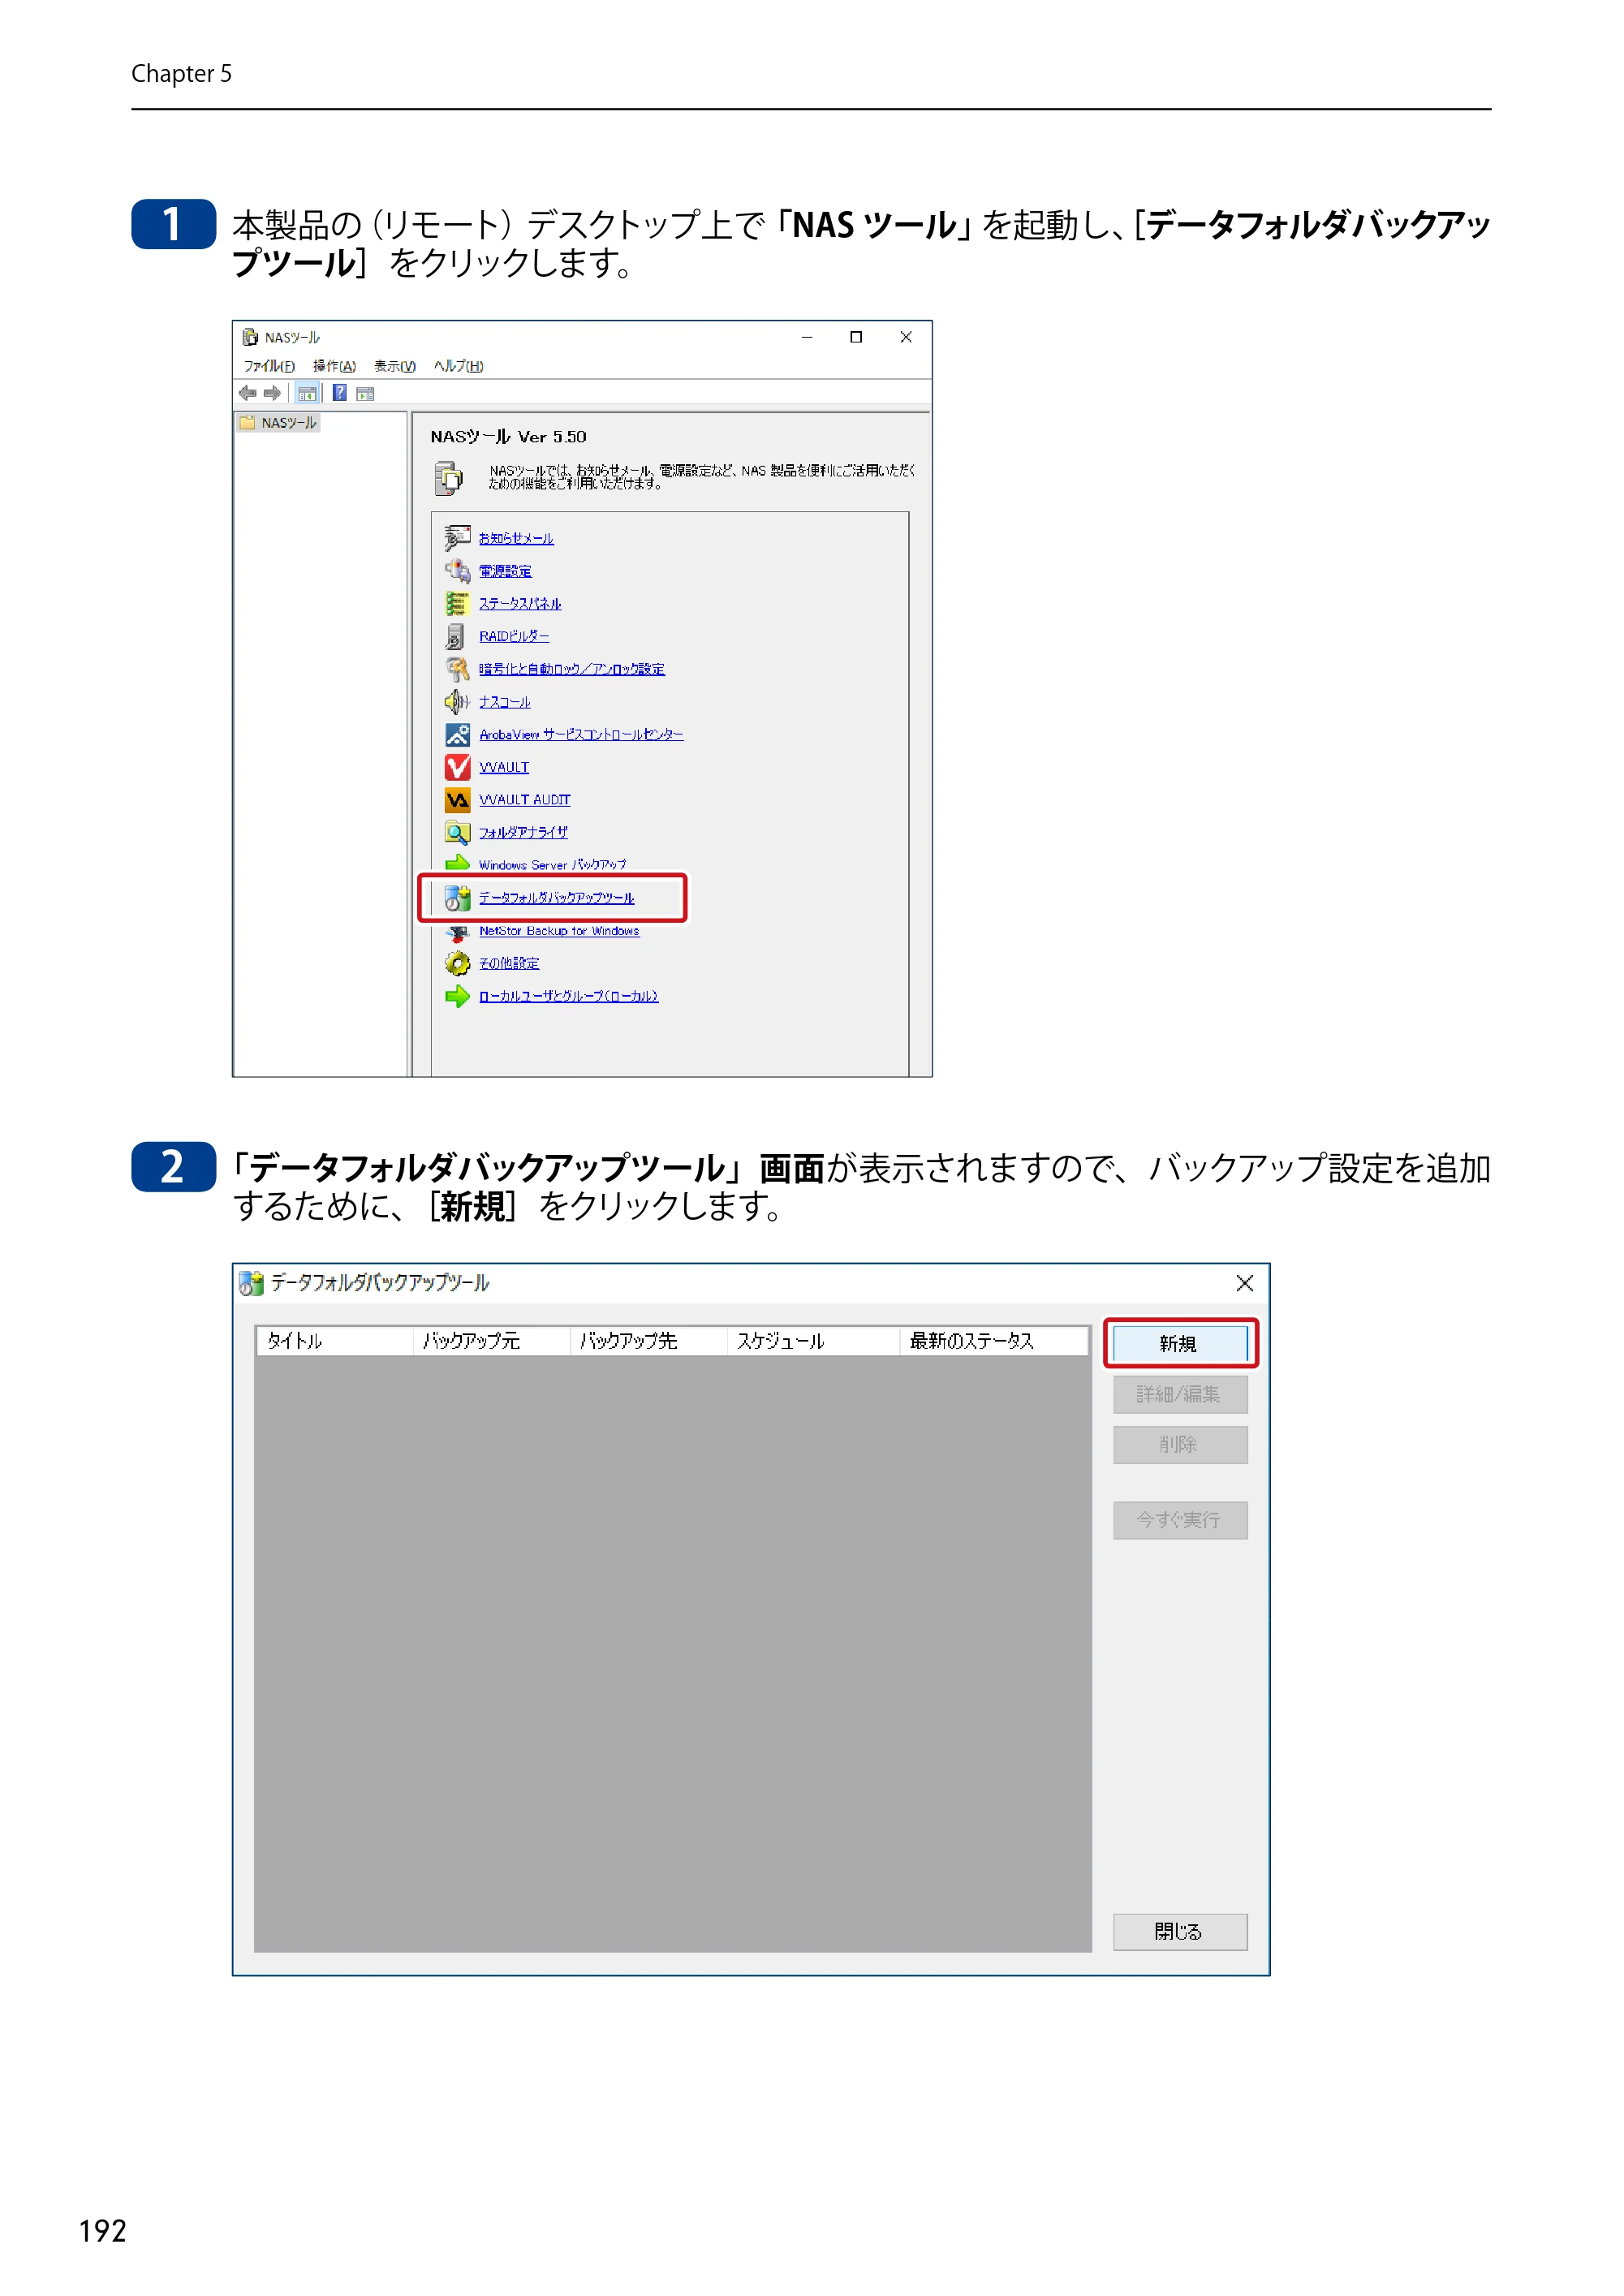
Task: Click the バックアップ元 column header
Action: pos(492,1341)
